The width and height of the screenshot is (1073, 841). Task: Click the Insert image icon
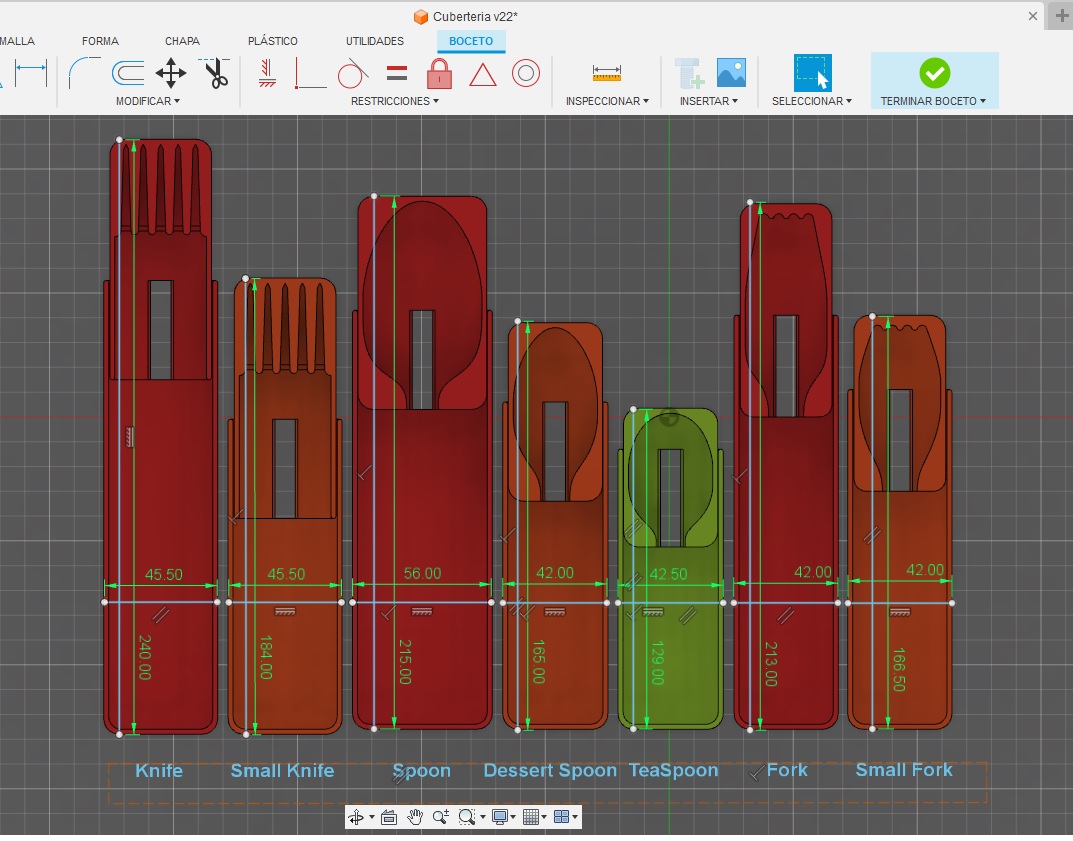click(x=731, y=73)
